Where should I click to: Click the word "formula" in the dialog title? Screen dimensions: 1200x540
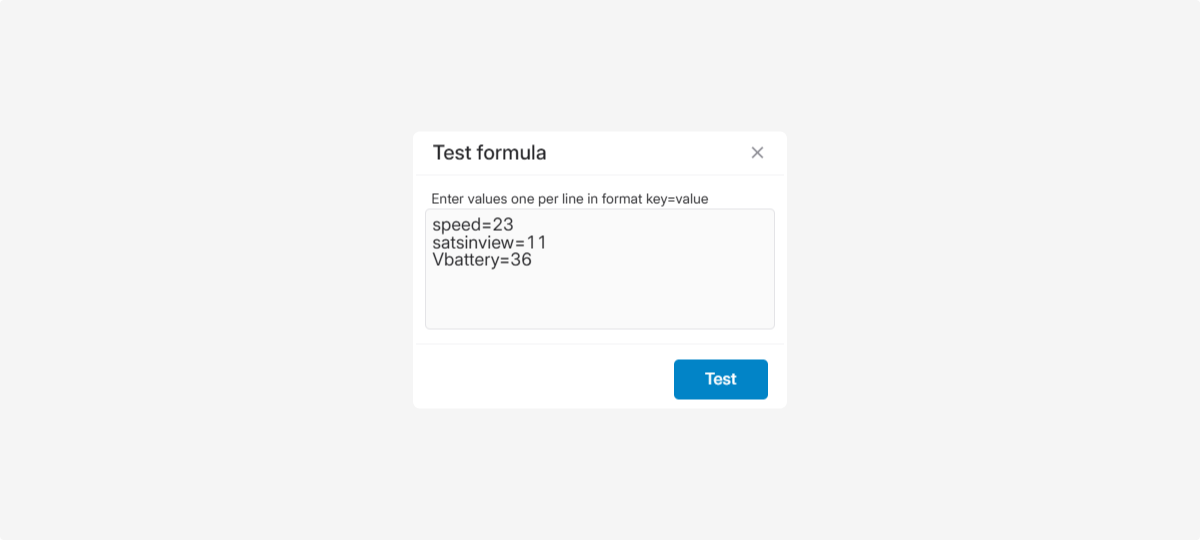click(x=511, y=153)
